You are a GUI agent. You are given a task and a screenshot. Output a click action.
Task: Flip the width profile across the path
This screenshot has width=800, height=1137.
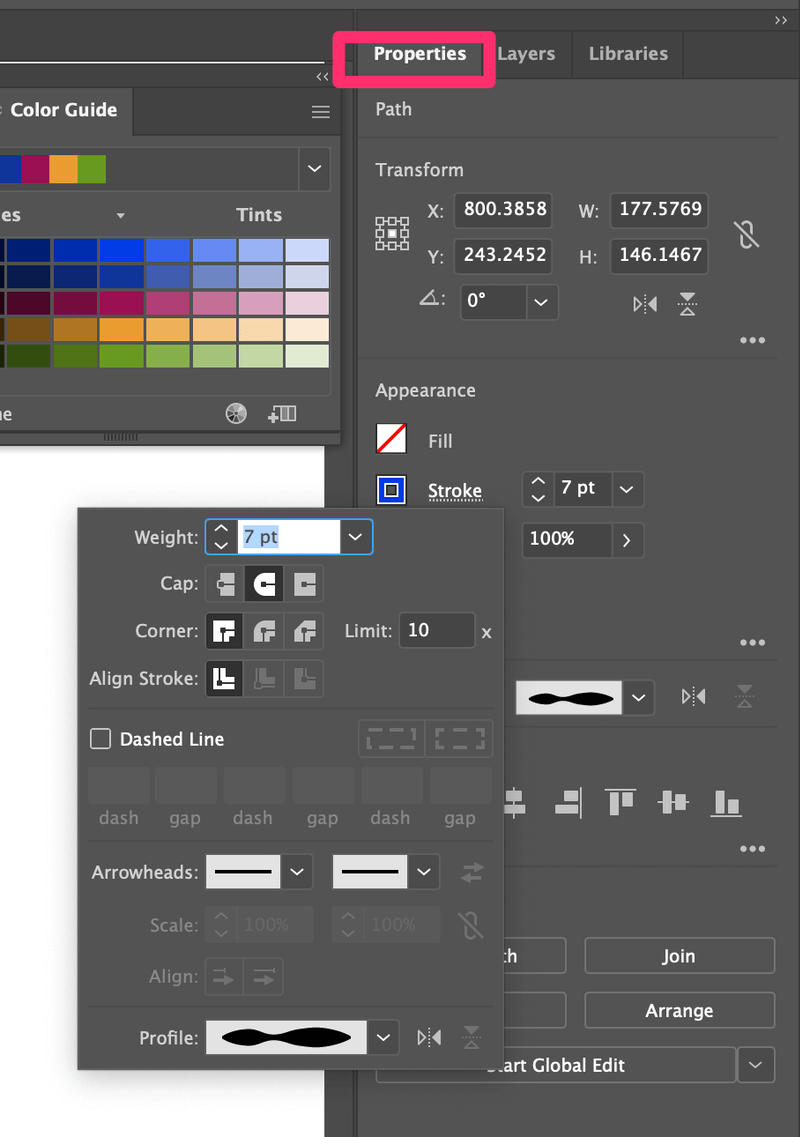[429, 1037]
